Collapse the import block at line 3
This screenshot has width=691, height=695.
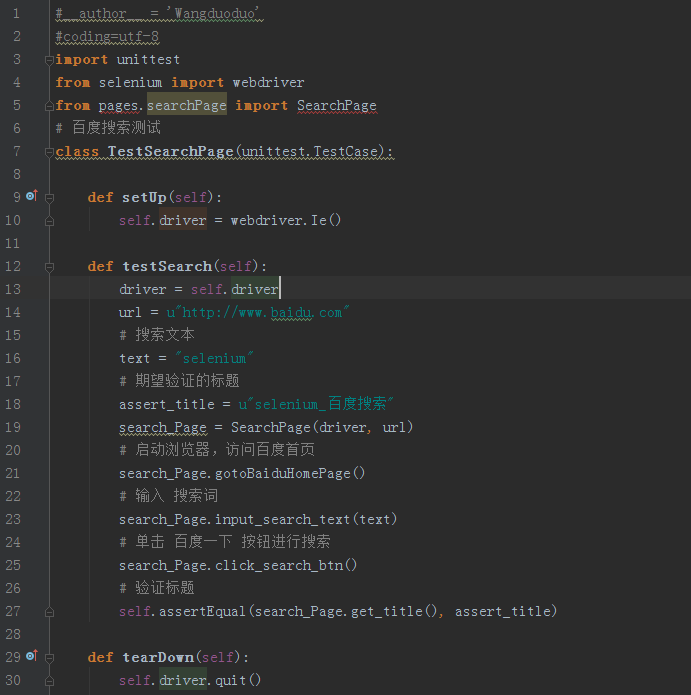(x=49, y=60)
